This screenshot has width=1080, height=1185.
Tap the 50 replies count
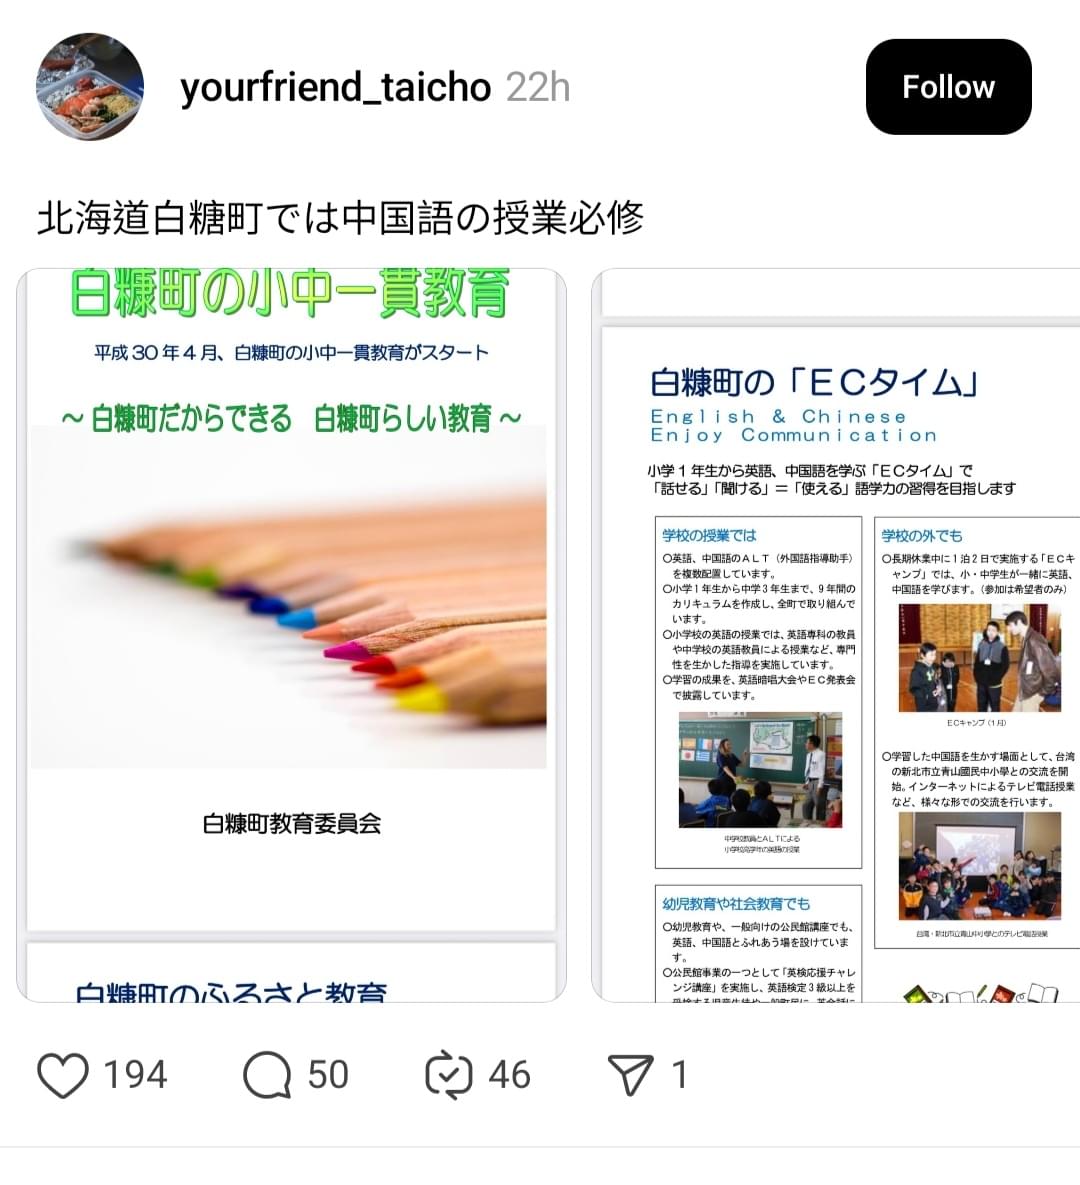click(328, 1075)
